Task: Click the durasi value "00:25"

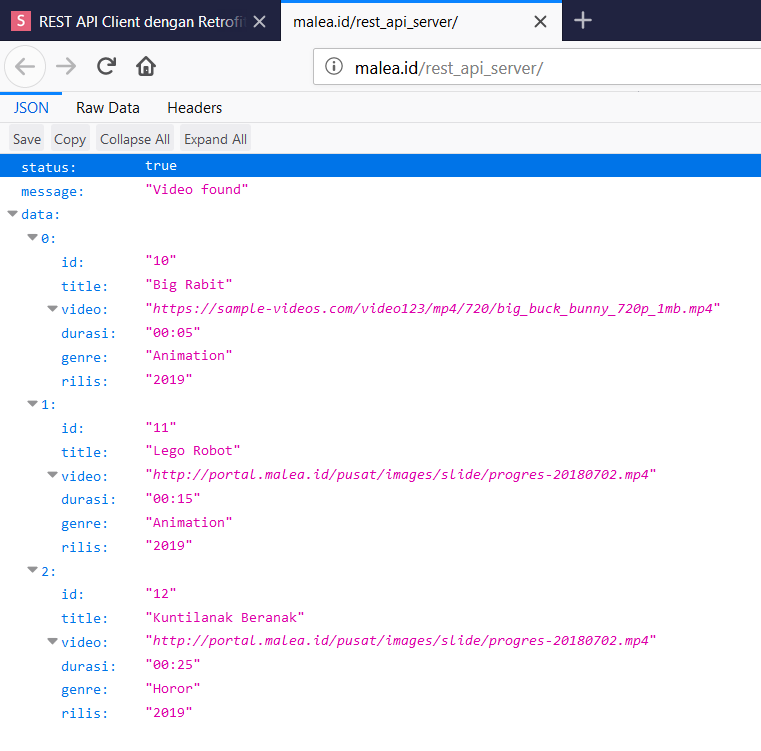Action: click(x=173, y=665)
